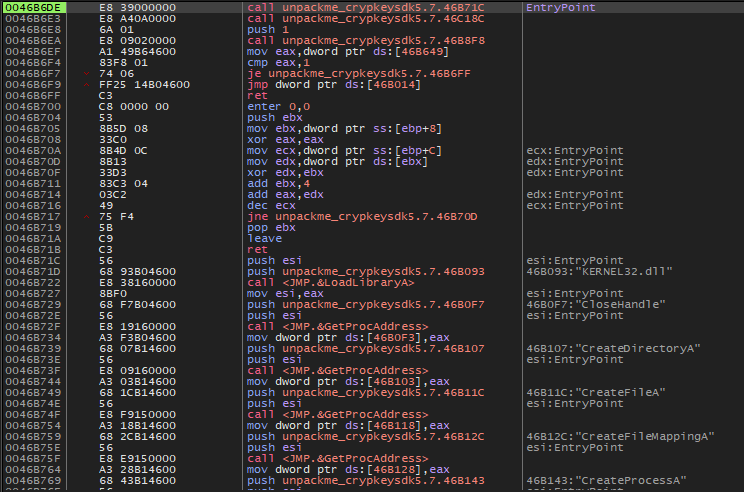Select the ret at address 0046B6FF
The height and width of the screenshot is (492, 744).
(257, 95)
